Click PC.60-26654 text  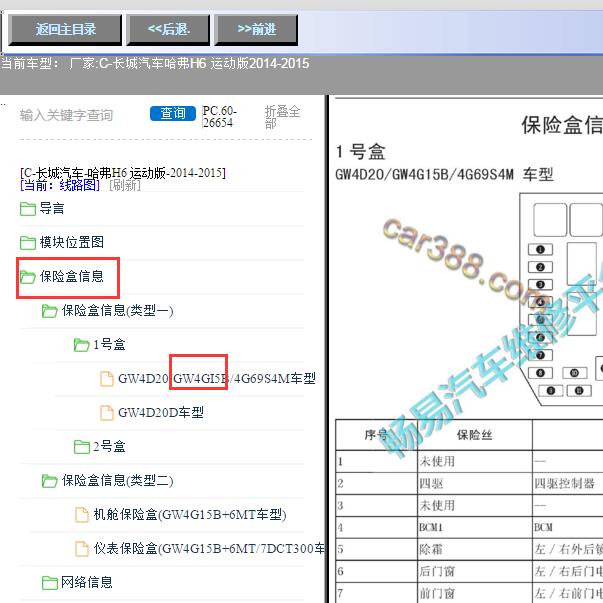[x=219, y=117]
